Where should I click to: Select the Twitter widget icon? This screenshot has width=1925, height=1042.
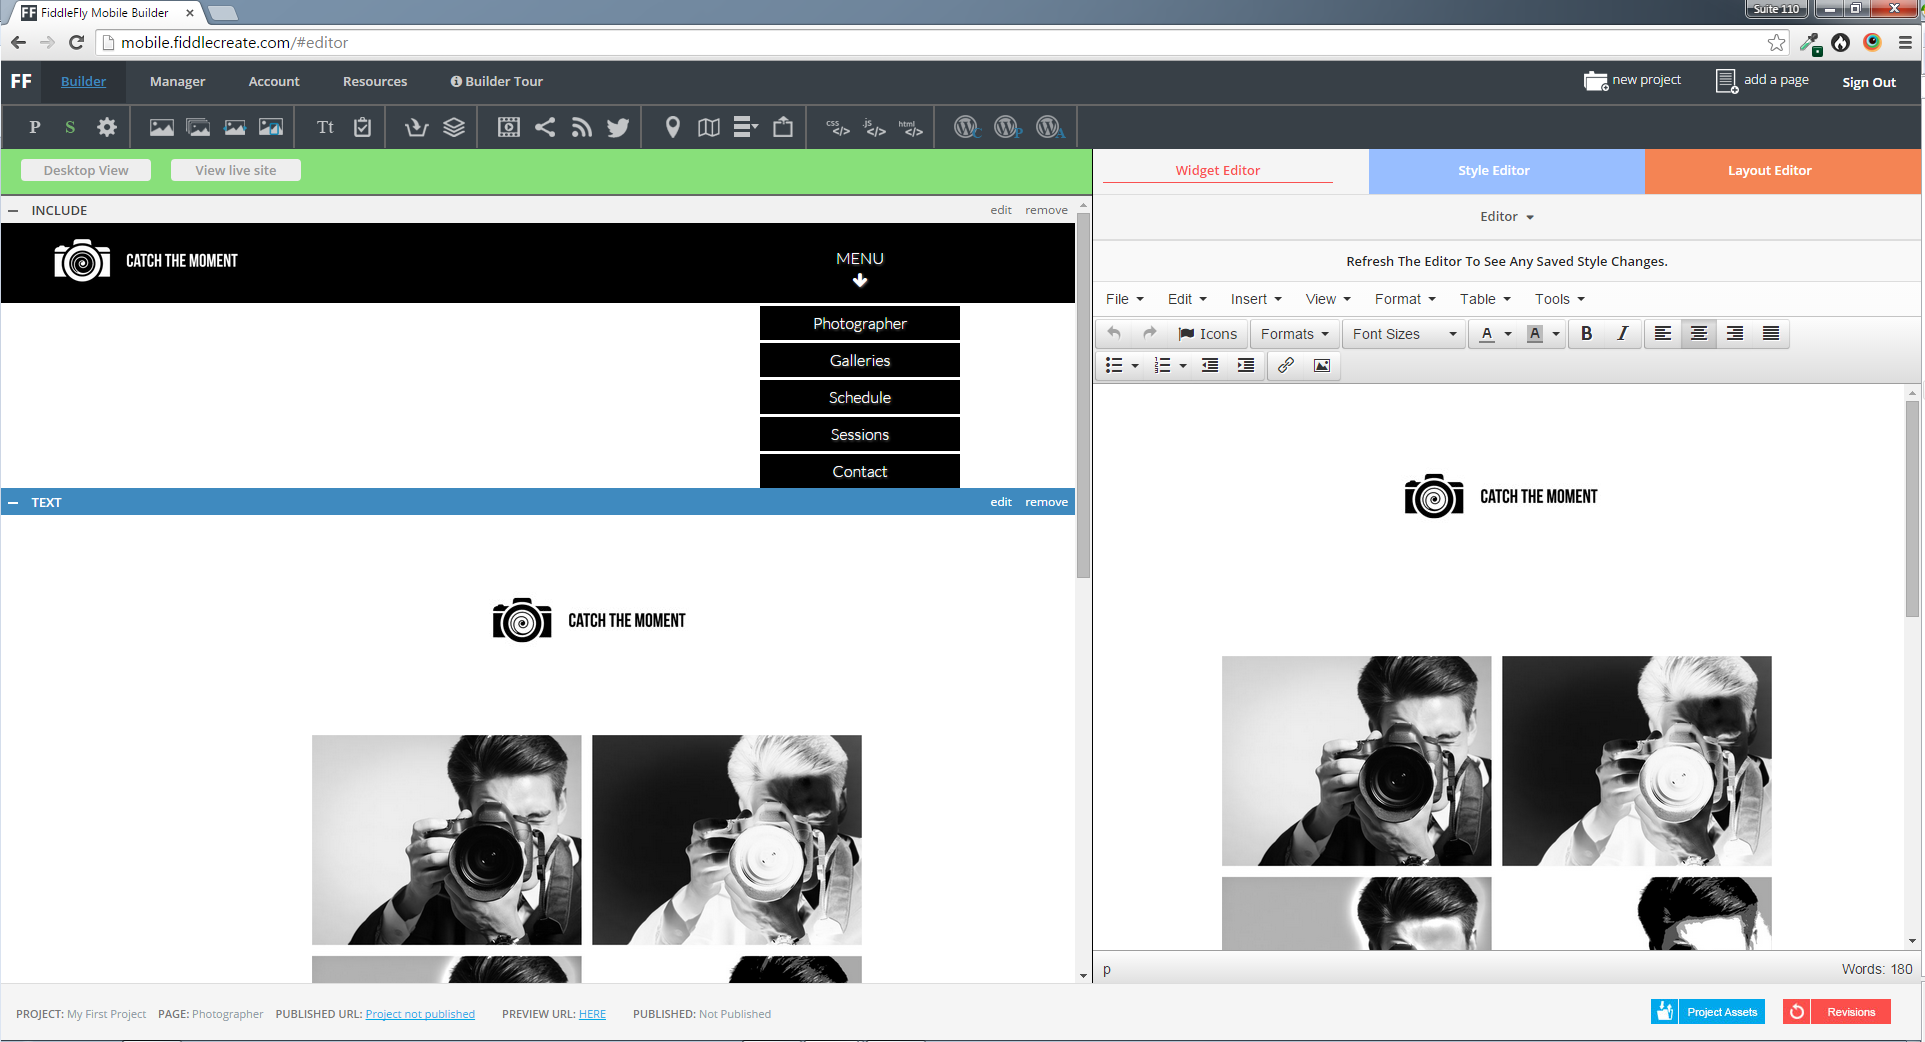click(x=618, y=127)
